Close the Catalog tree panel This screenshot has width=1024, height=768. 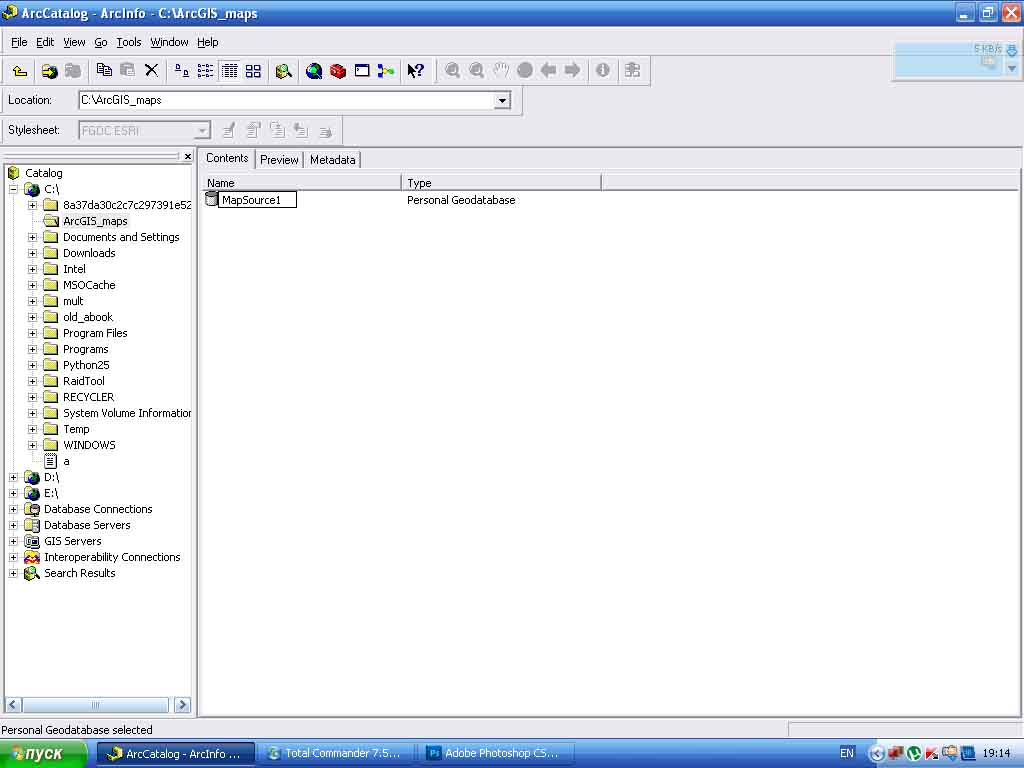tap(187, 156)
